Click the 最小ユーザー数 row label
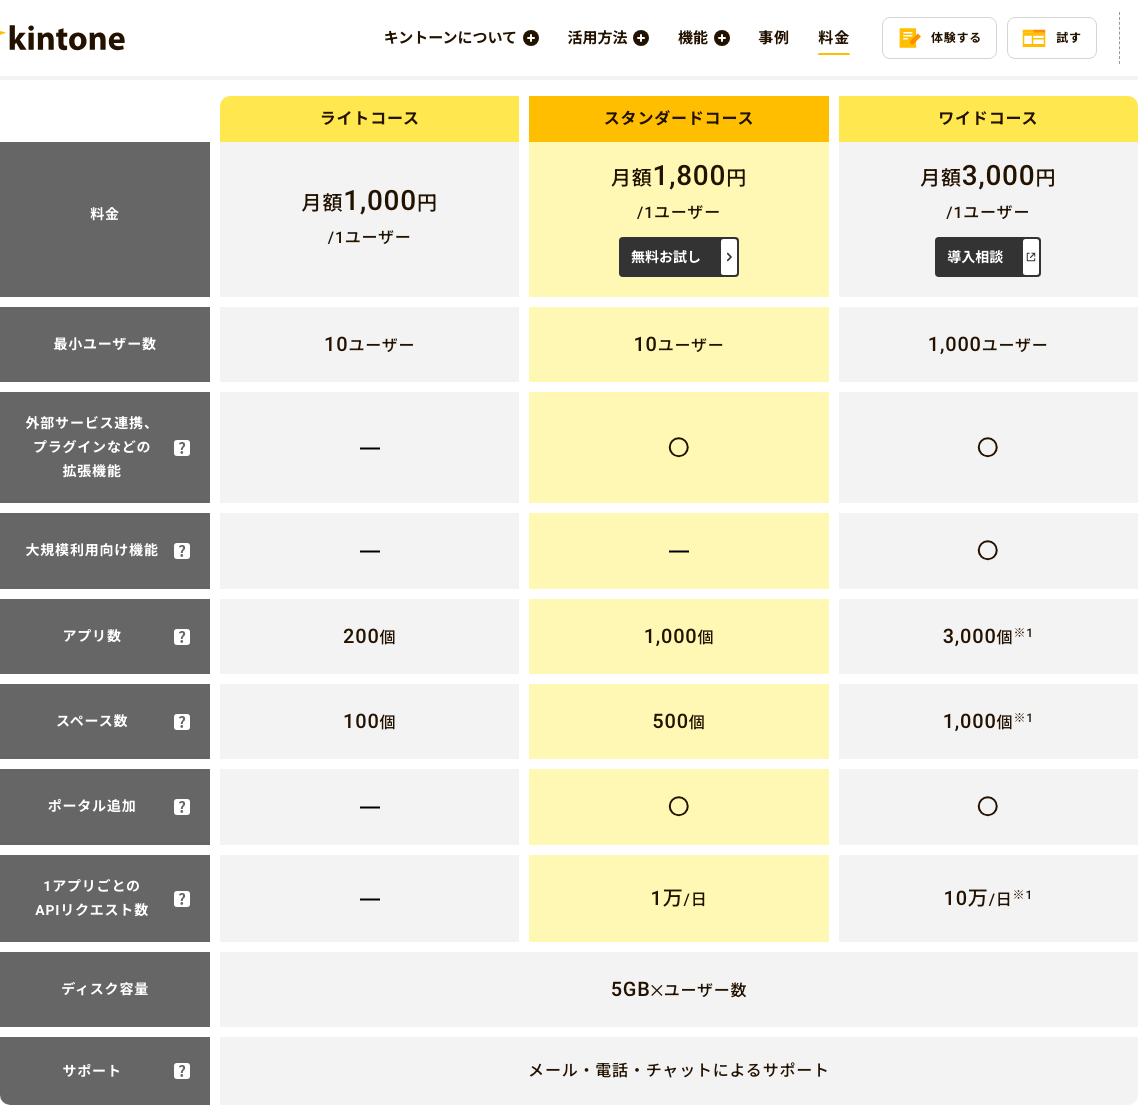The height and width of the screenshot is (1106, 1138). pyautogui.click(x=105, y=344)
